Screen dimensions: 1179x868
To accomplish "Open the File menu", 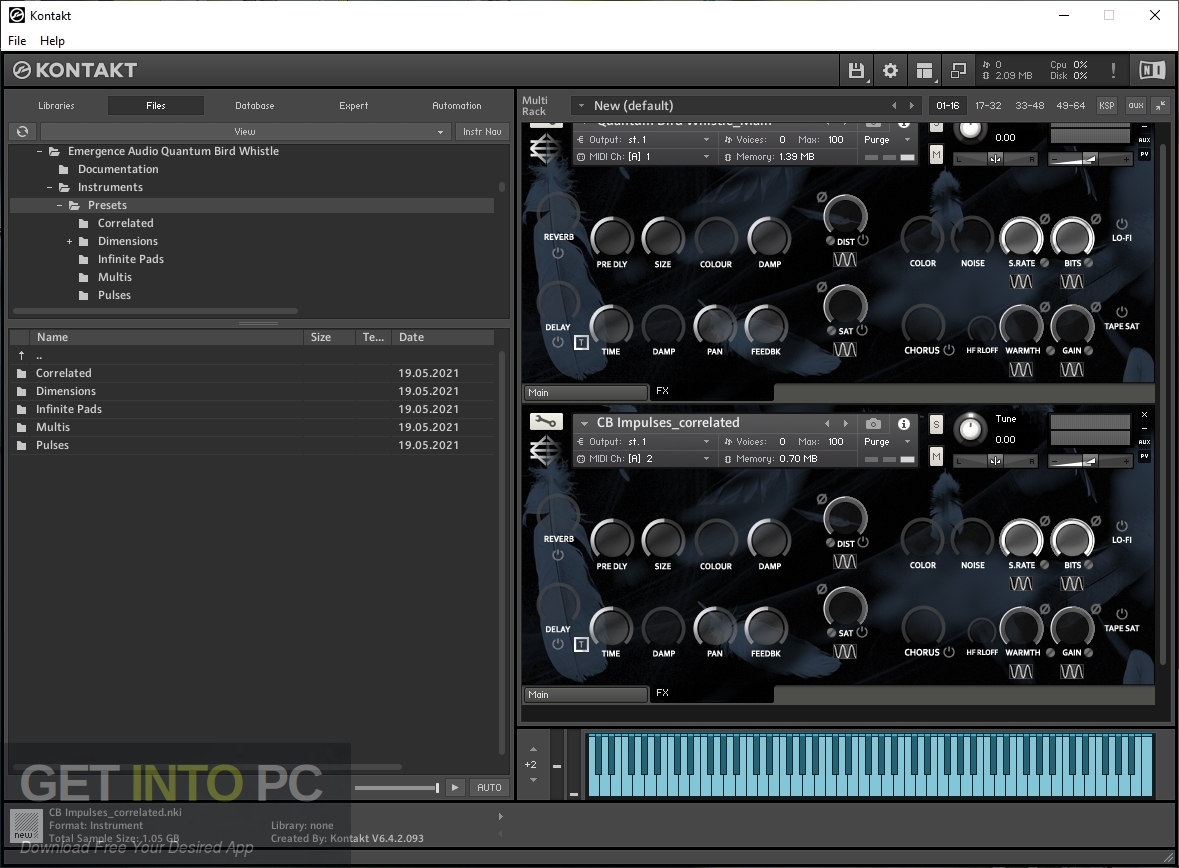I will pyautogui.click(x=17, y=41).
